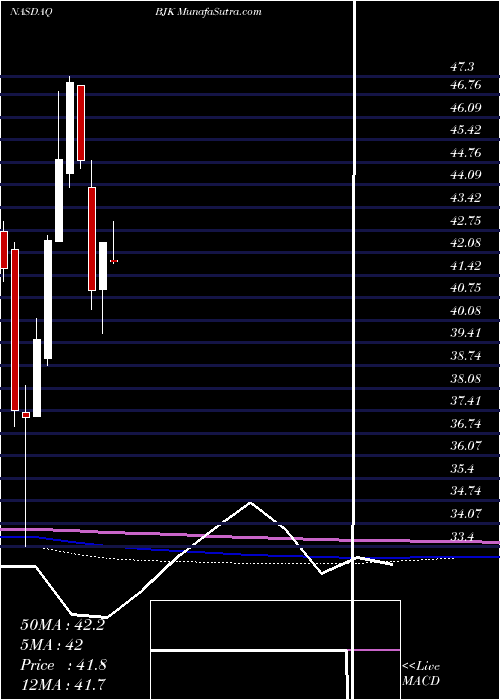Click the 46.76 price axis label
The image size is (500, 700).
(x=465, y=84)
